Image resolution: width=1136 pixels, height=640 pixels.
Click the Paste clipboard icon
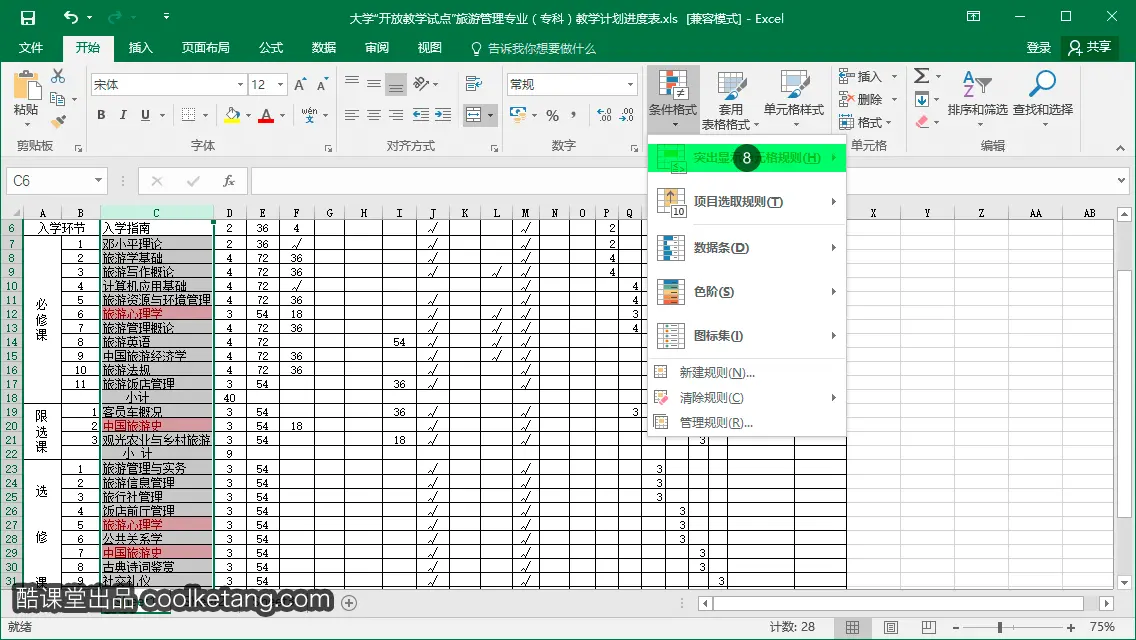coord(27,86)
